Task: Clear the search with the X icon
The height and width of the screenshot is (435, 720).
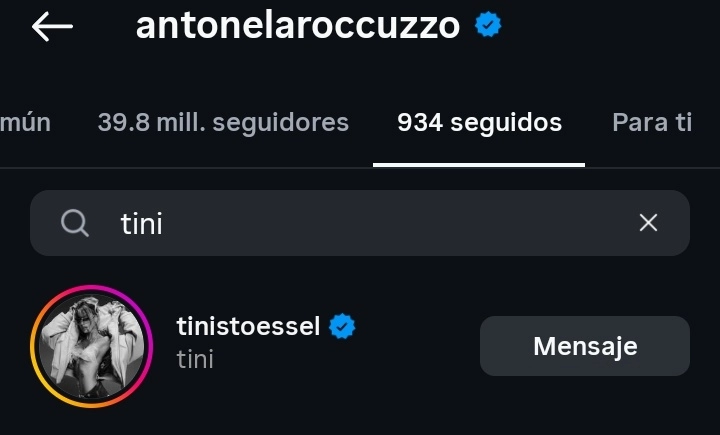Action: [x=648, y=223]
